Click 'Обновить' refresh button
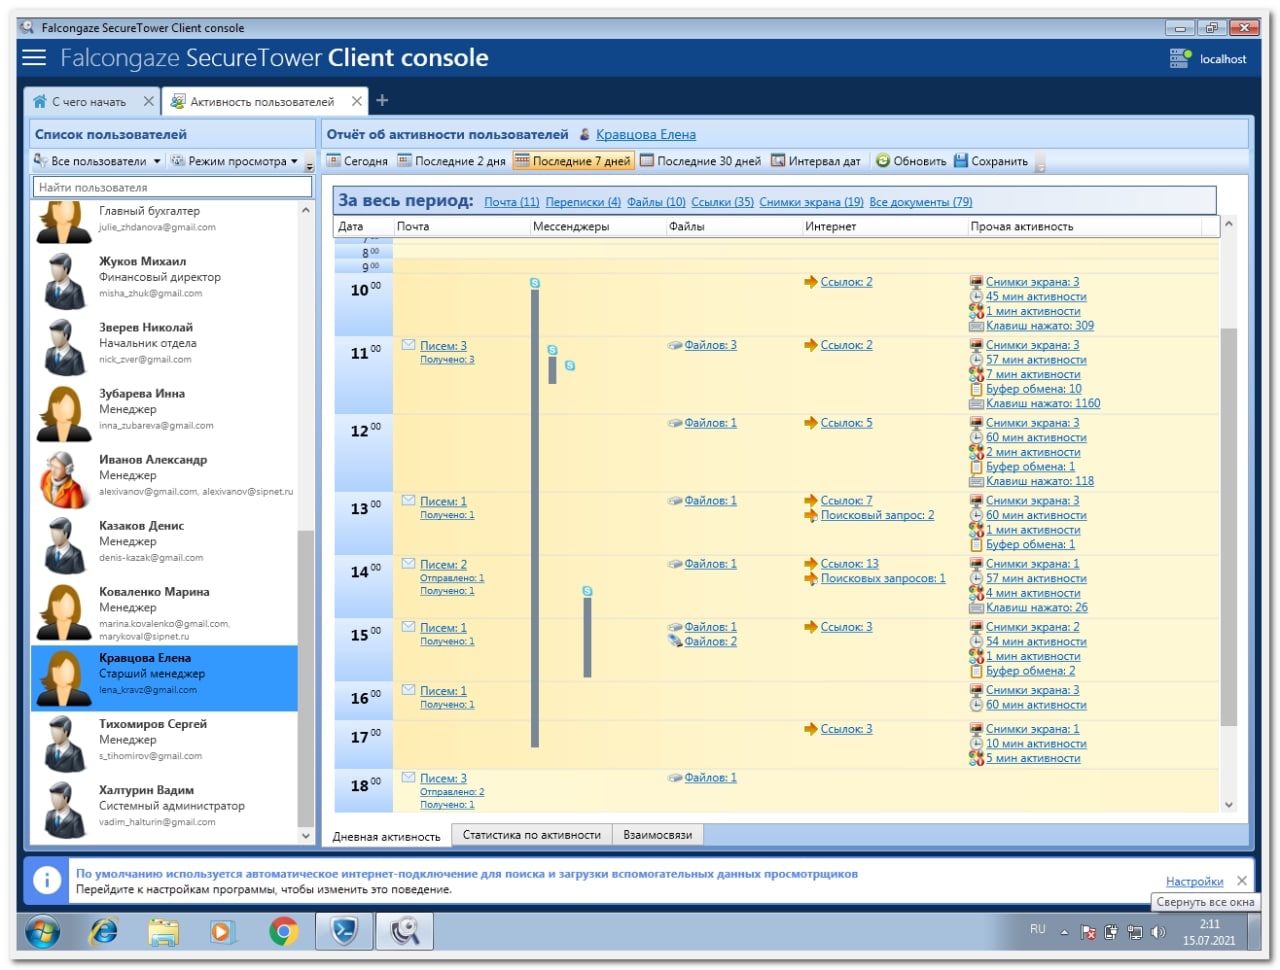The width and height of the screenshot is (1280, 970). tap(911, 161)
